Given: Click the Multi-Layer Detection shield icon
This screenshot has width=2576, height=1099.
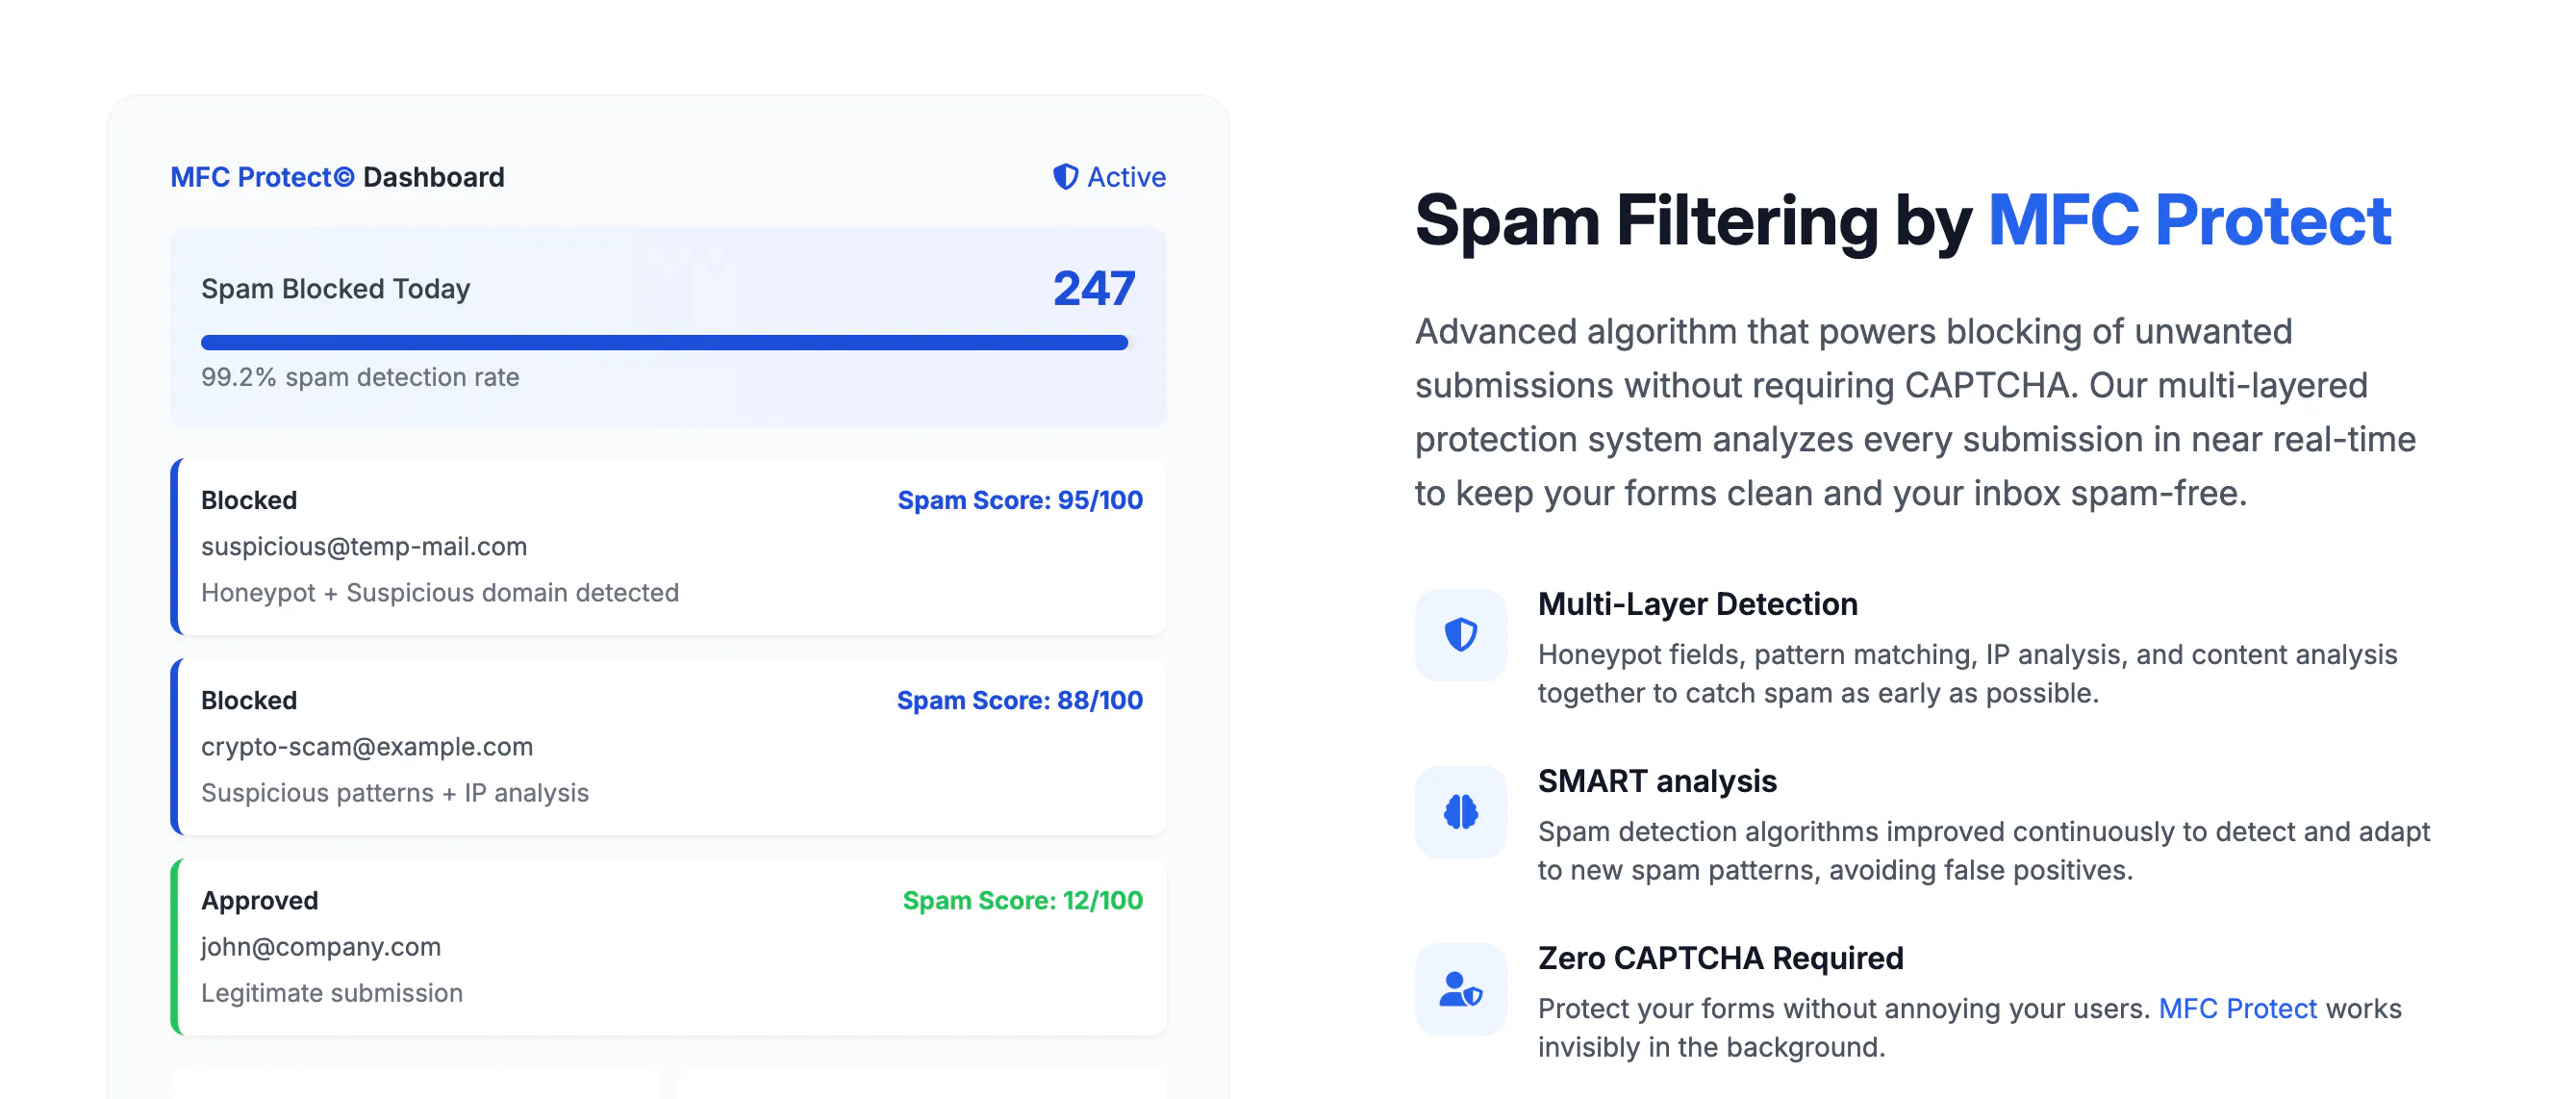Looking at the screenshot, I should 1460,634.
